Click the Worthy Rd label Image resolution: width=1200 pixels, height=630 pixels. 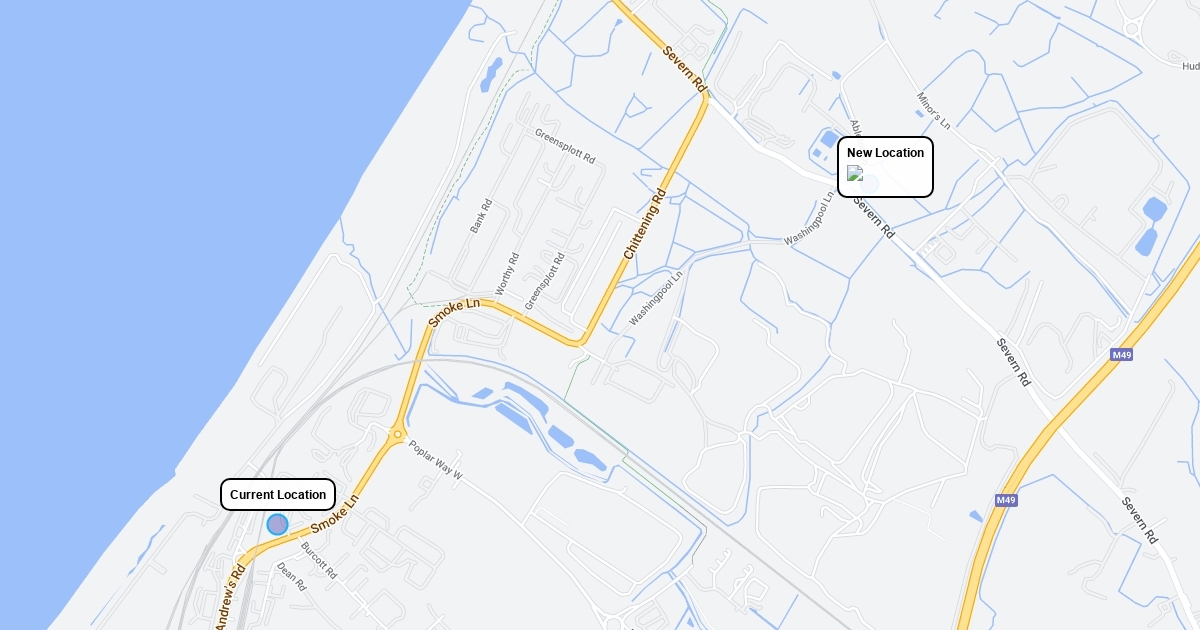click(507, 274)
